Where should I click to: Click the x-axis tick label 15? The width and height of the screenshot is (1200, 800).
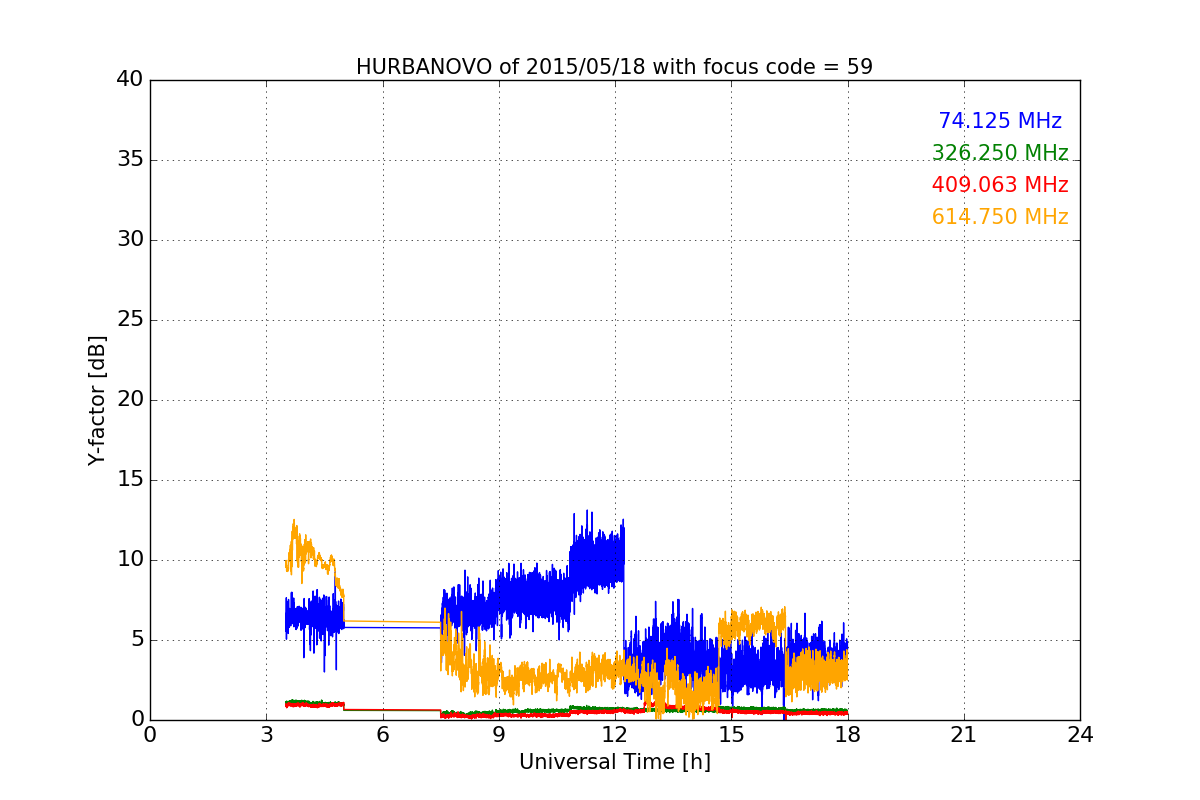pyautogui.click(x=731, y=735)
